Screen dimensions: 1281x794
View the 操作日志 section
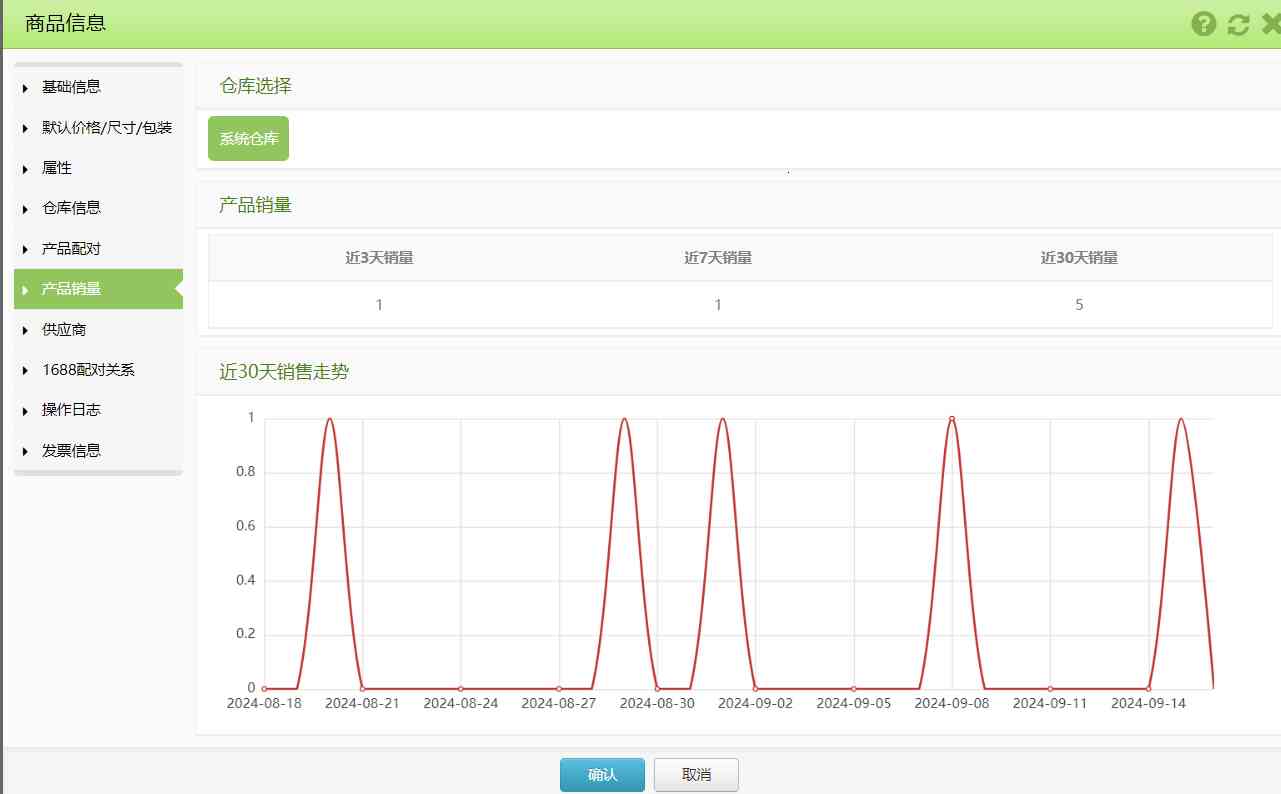click(x=71, y=410)
